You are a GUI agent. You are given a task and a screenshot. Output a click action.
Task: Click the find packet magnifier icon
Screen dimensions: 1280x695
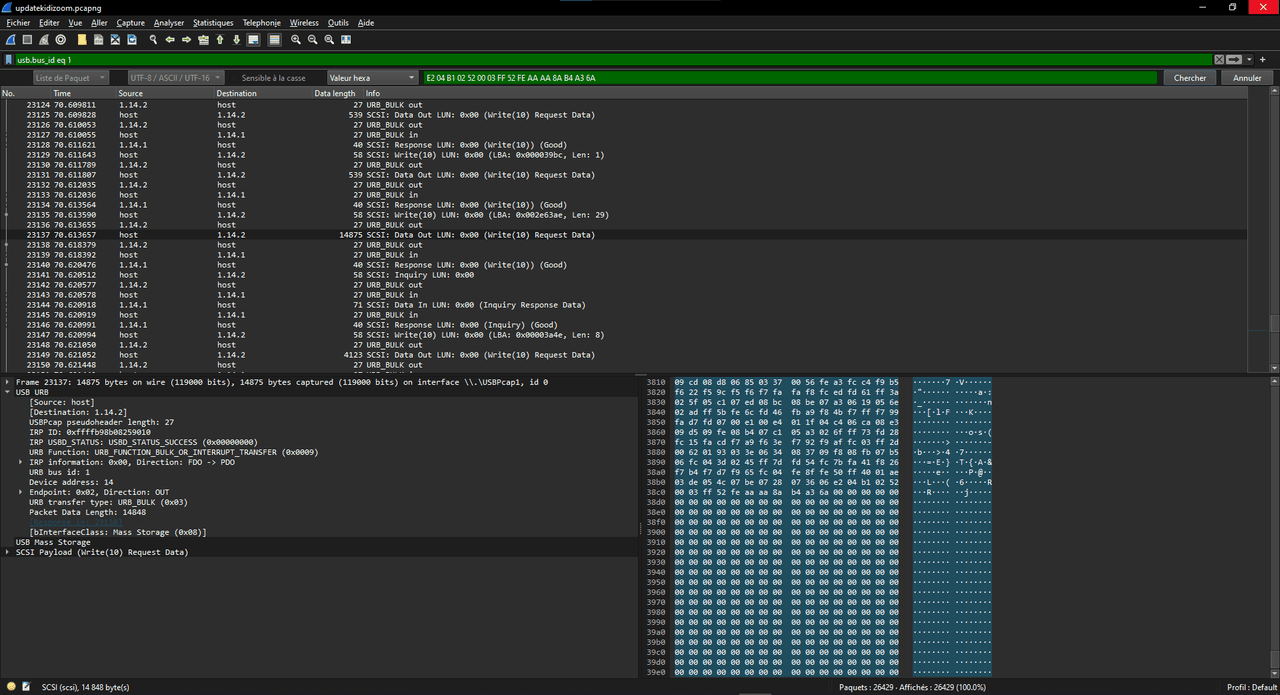click(x=153, y=40)
